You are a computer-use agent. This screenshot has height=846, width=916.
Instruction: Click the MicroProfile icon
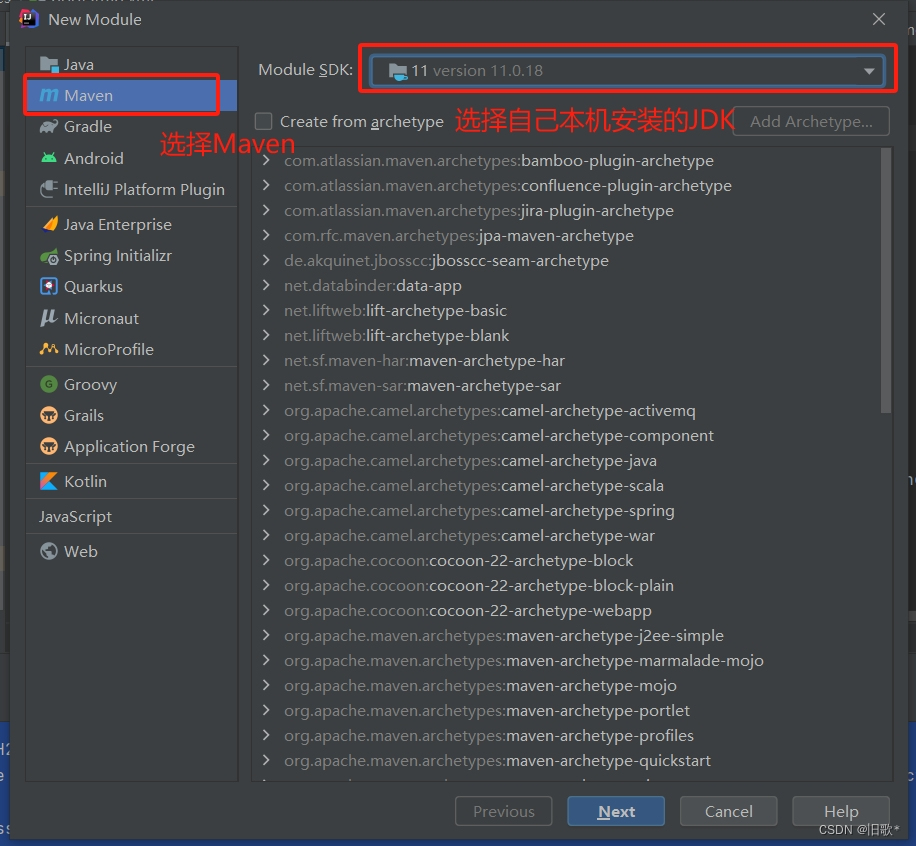49,349
